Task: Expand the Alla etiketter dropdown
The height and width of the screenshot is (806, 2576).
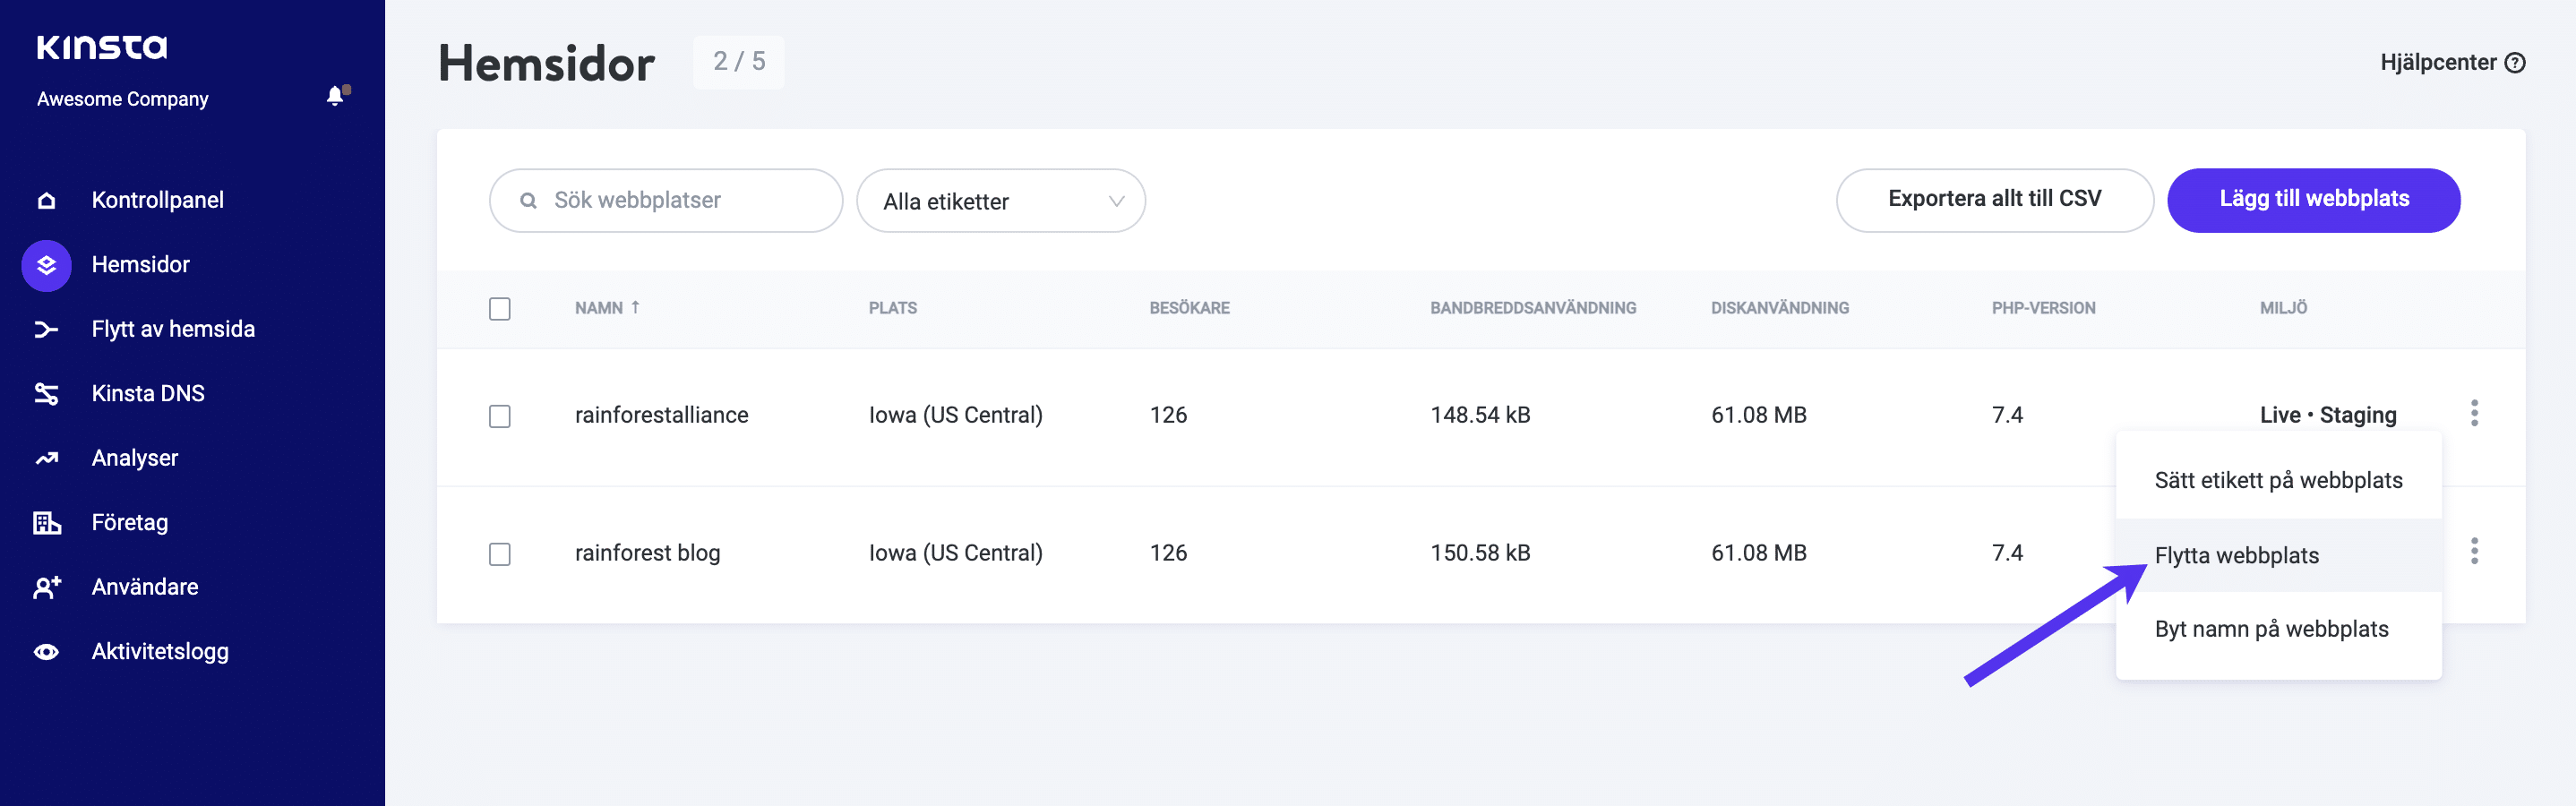Action: tap(1000, 201)
